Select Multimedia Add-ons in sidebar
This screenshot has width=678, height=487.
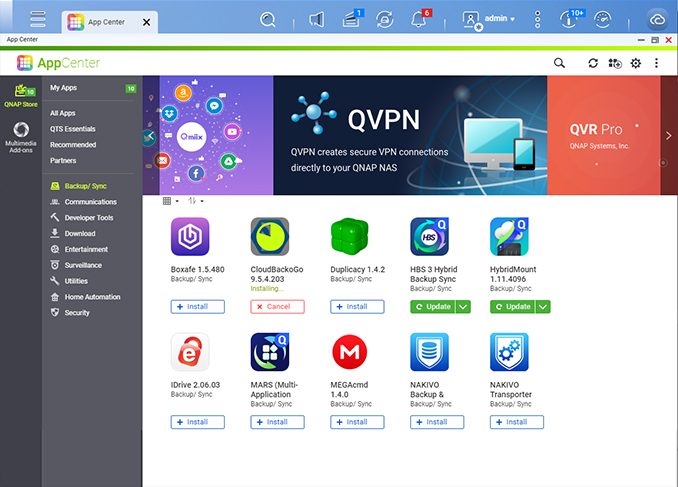coord(21,138)
